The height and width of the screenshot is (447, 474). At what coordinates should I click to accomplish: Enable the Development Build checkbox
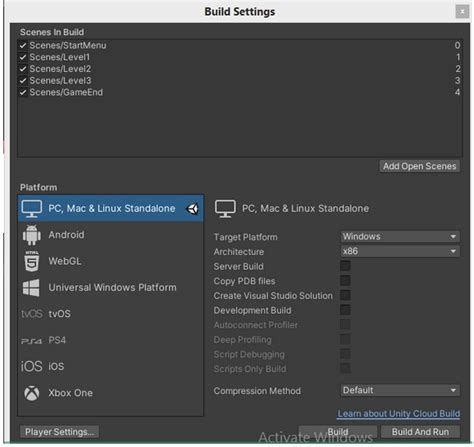click(345, 310)
